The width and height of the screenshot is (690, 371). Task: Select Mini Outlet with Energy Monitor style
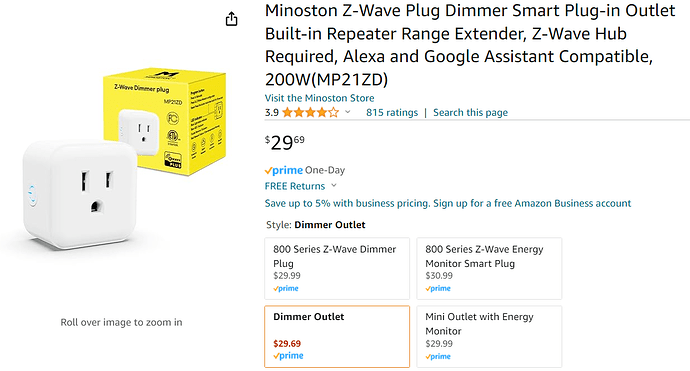(489, 337)
